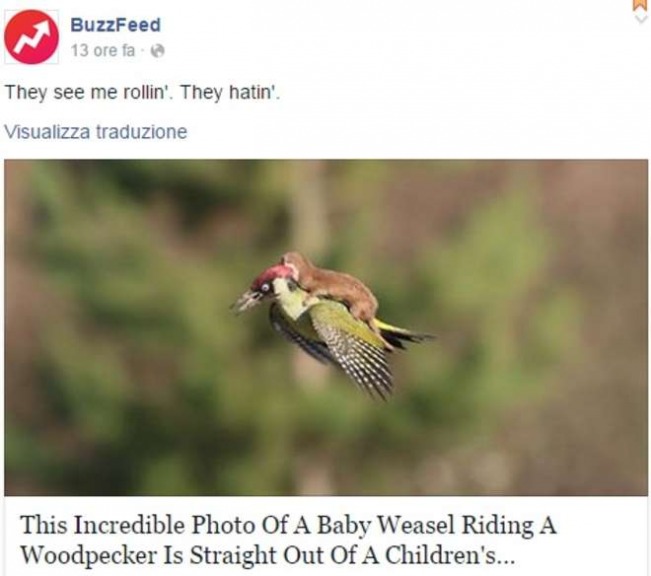Click the BuzzFeed red arrow logo avatar
651x576 pixels.
coord(31,37)
